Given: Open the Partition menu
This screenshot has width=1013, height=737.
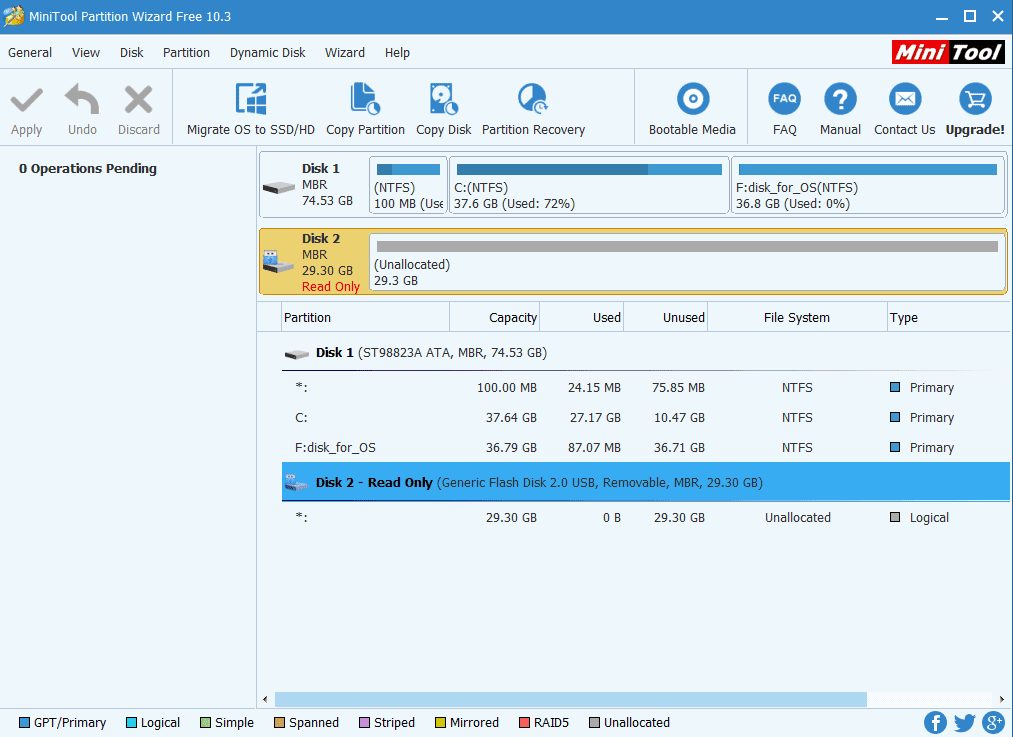Looking at the screenshot, I should (186, 53).
